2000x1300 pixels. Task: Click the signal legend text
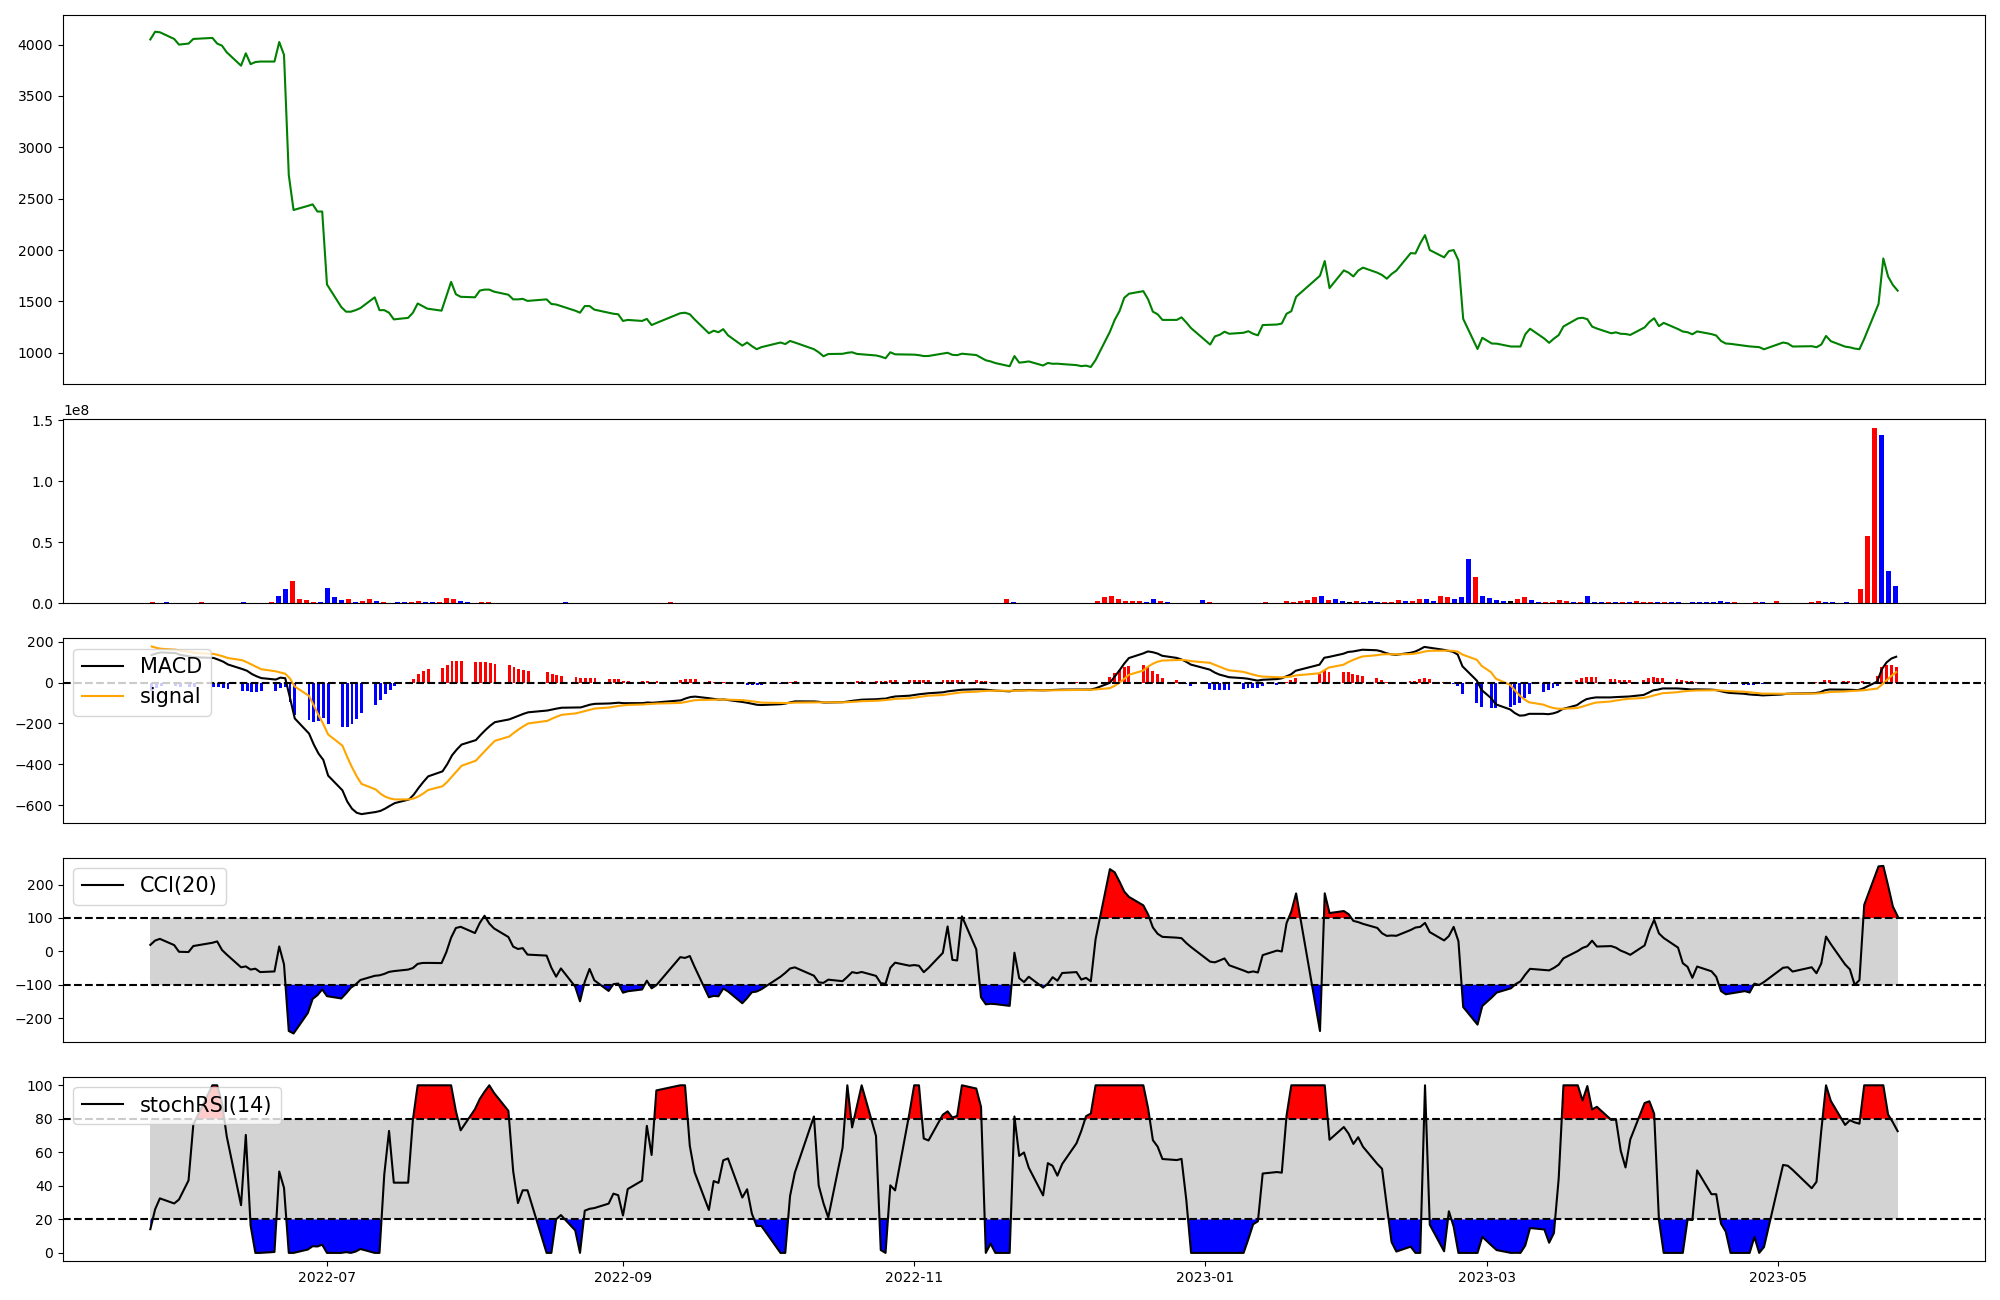click(x=169, y=696)
